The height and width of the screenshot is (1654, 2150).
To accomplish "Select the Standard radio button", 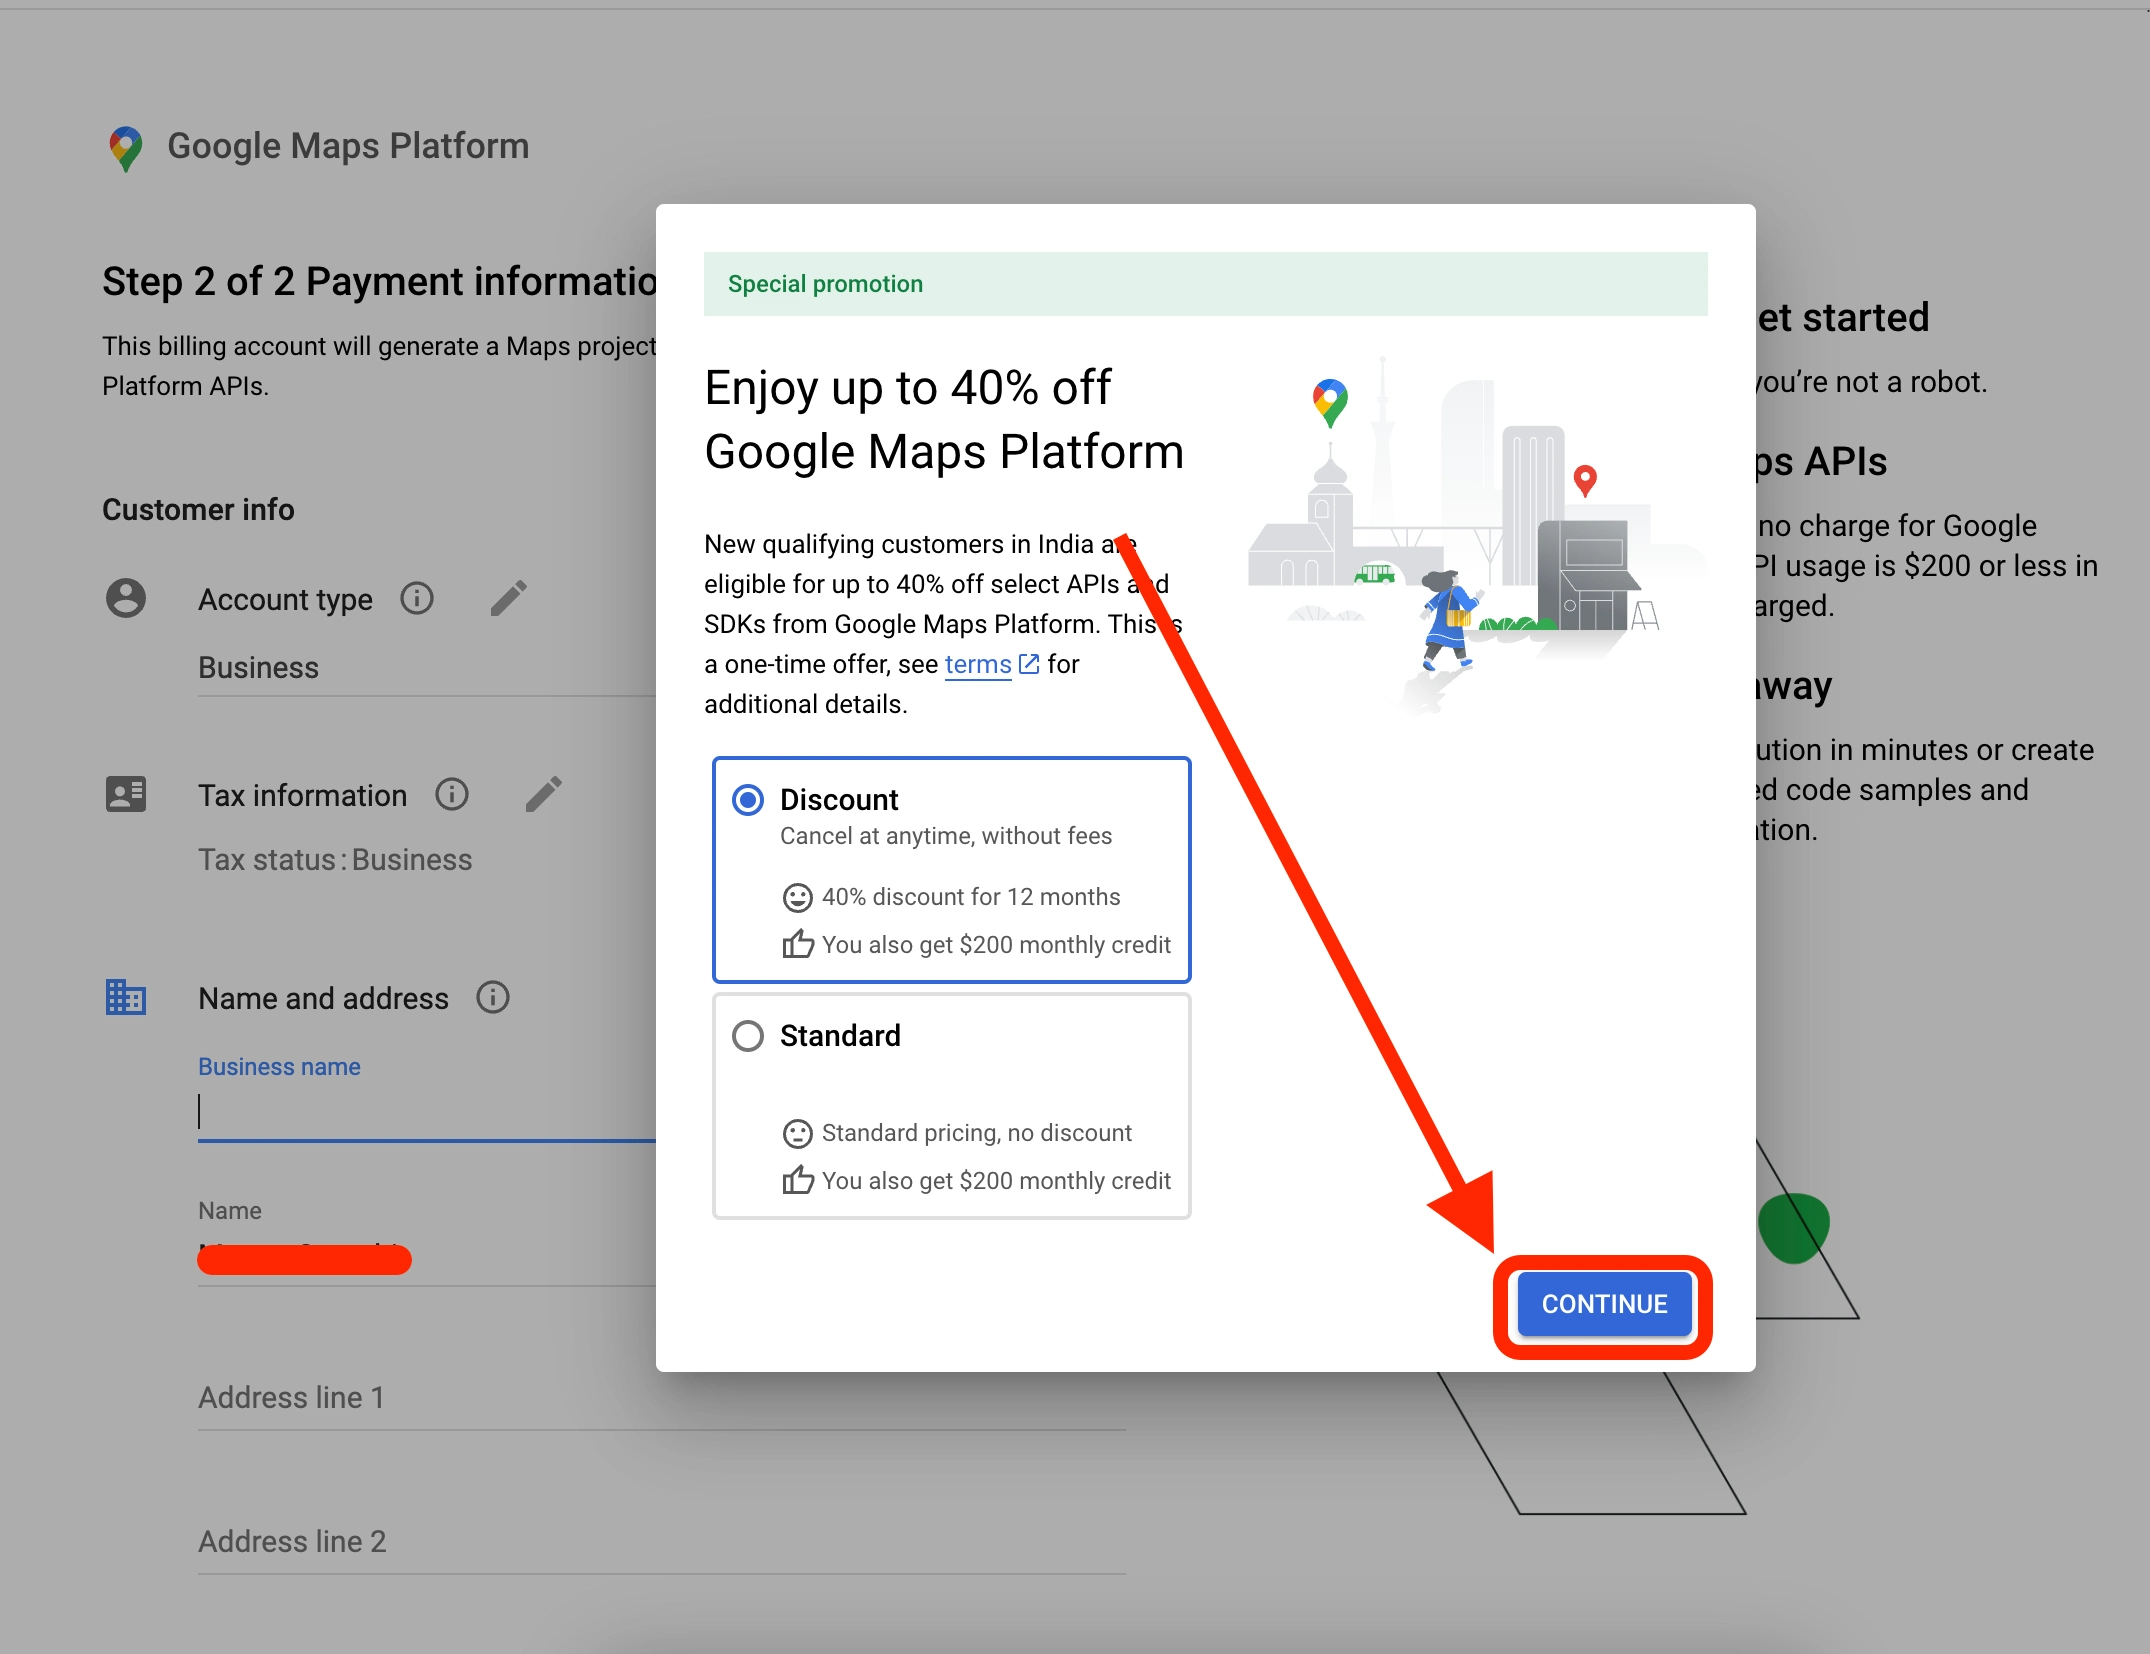I will pos(748,1036).
